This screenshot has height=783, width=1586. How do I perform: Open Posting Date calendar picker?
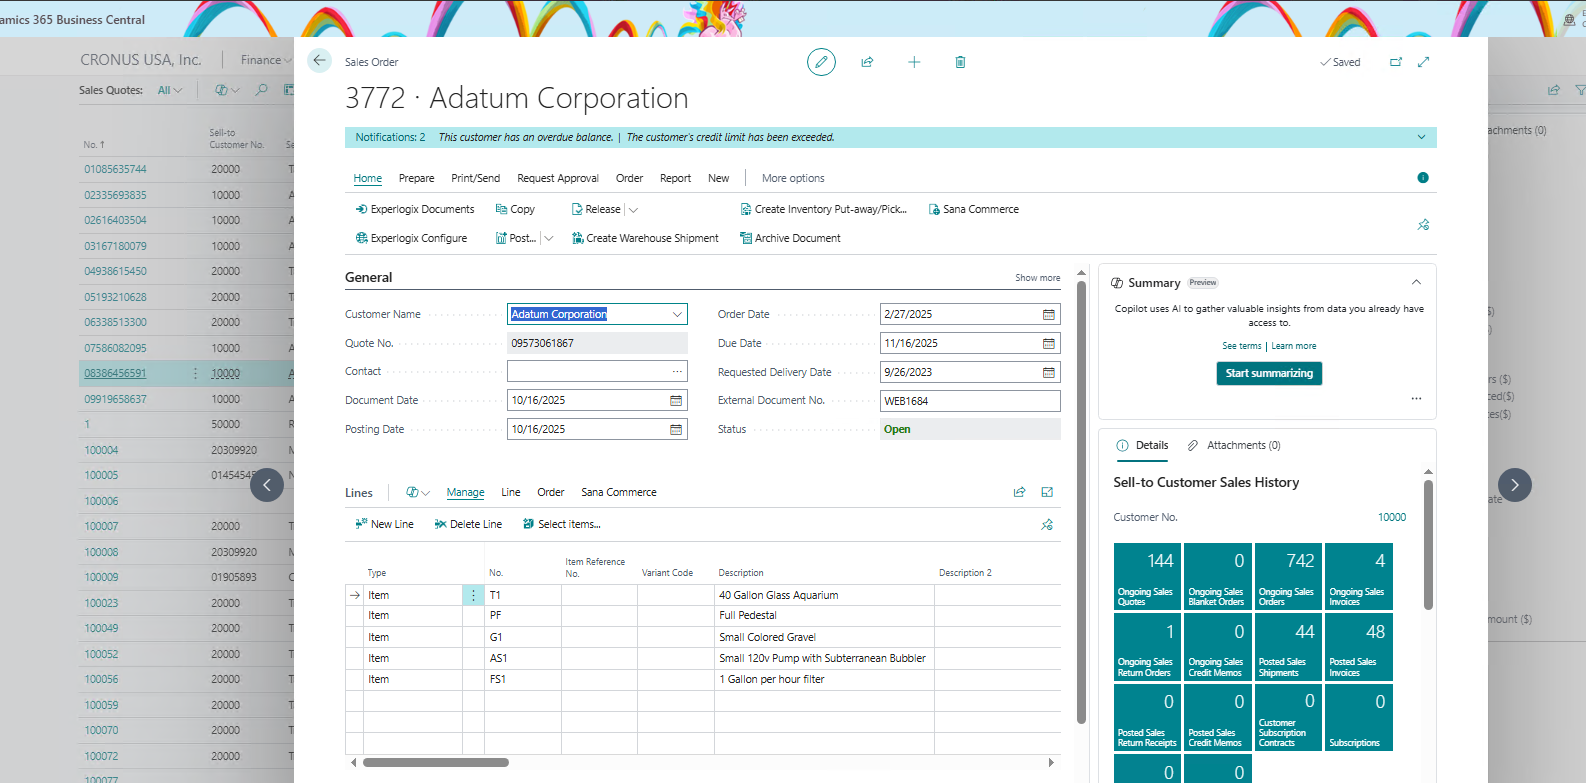676,429
